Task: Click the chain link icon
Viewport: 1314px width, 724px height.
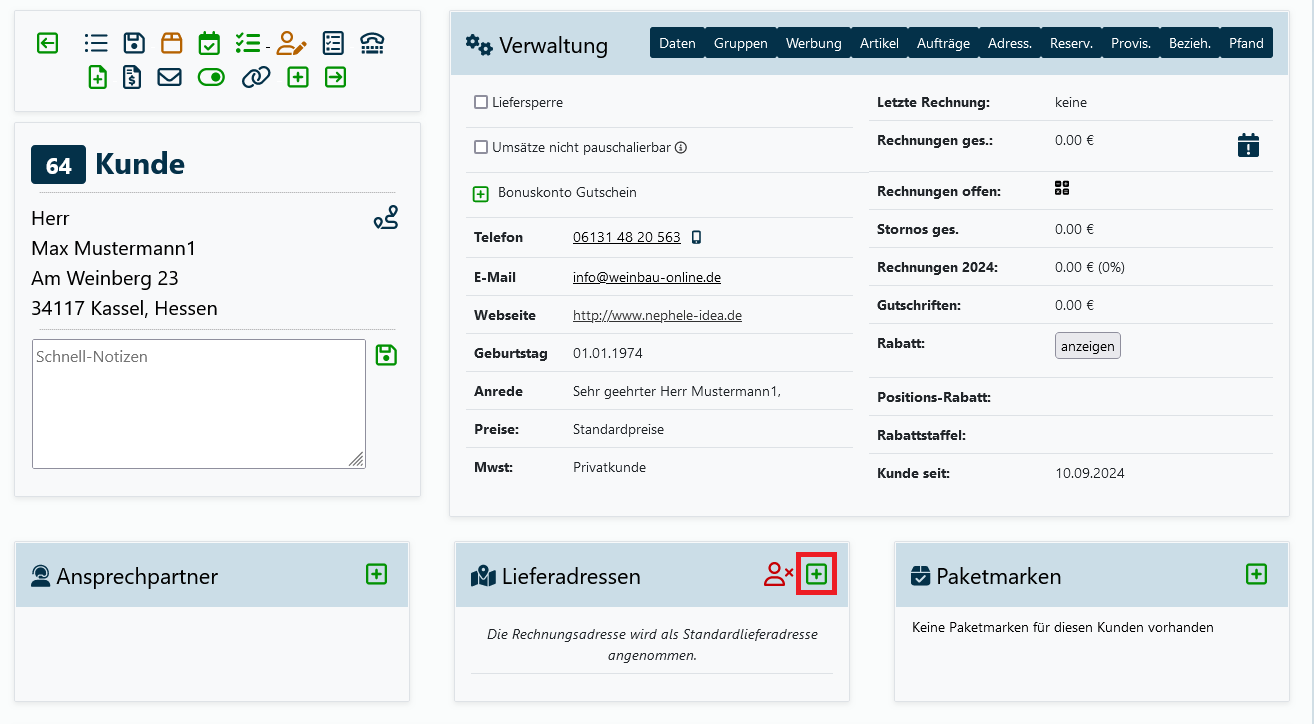Action: (256, 77)
